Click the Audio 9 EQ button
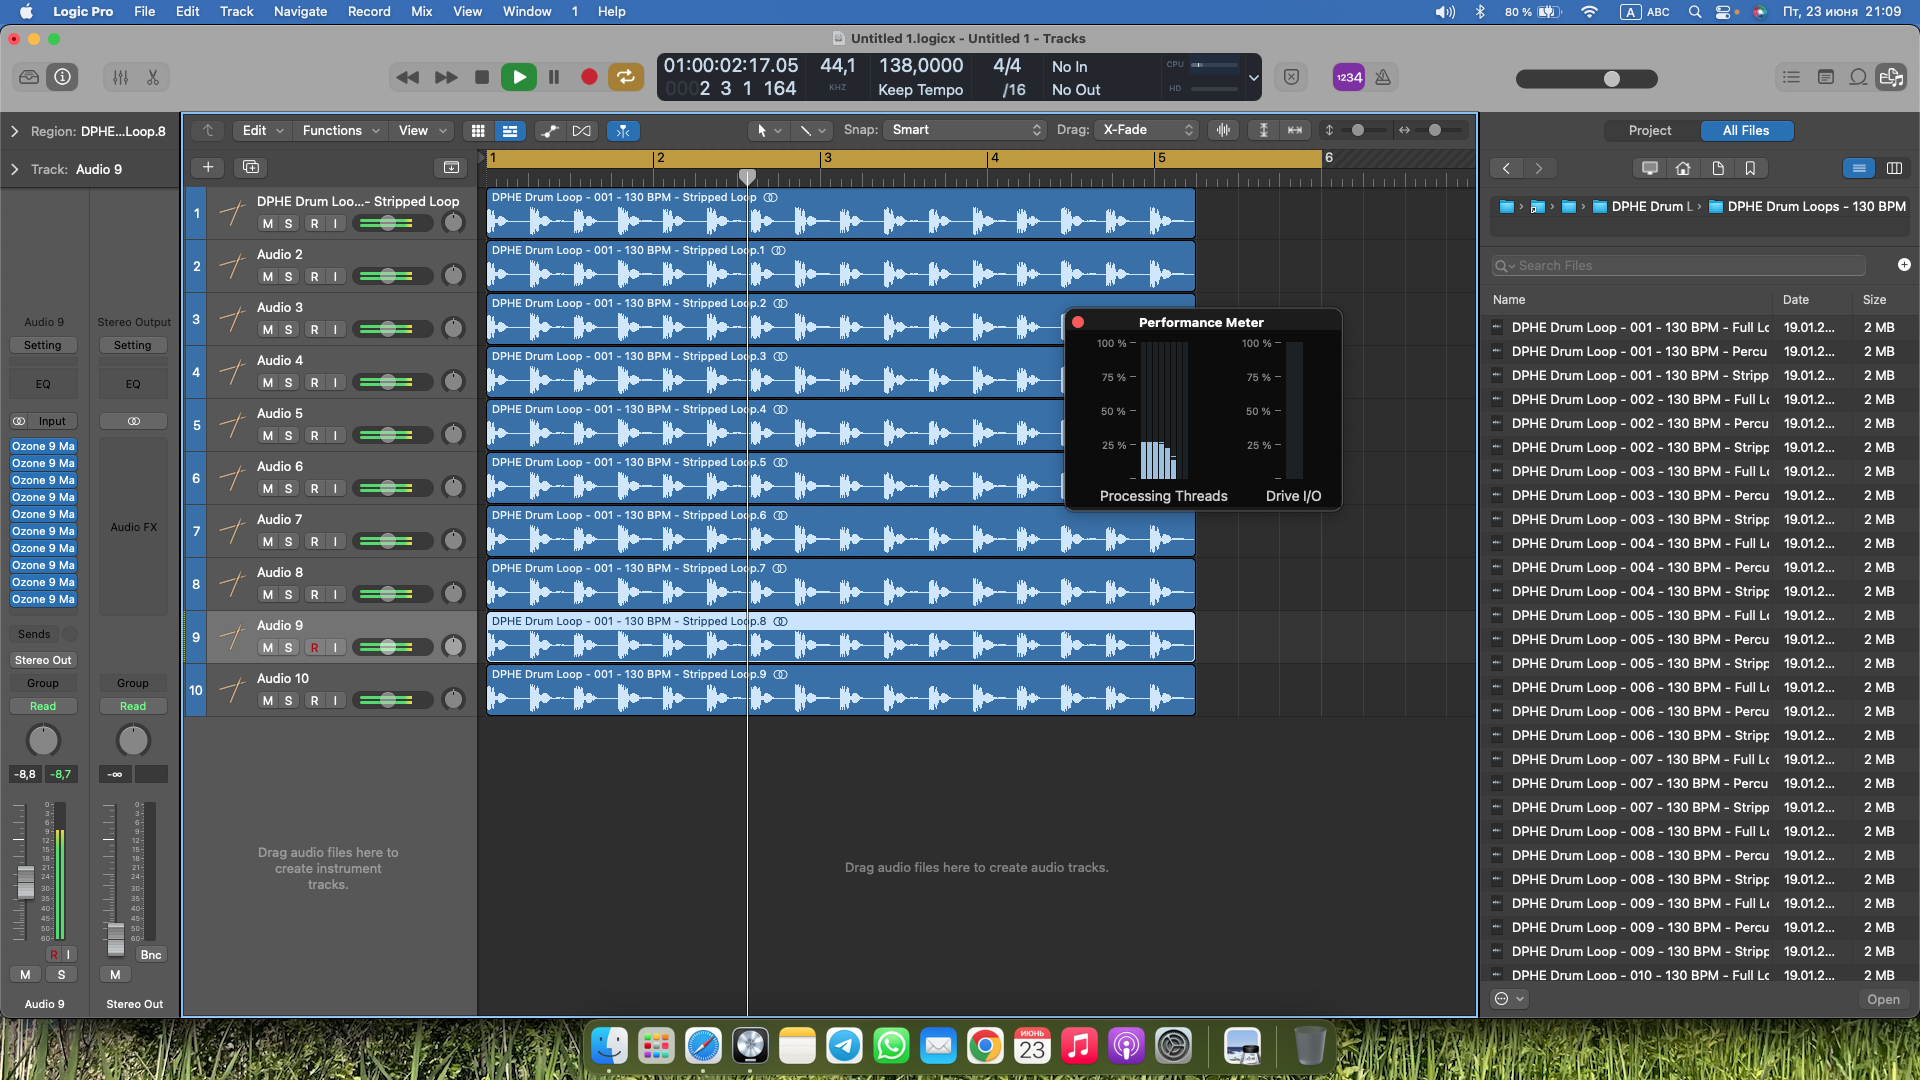The width and height of the screenshot is (1920, 1080). (43, 384)
